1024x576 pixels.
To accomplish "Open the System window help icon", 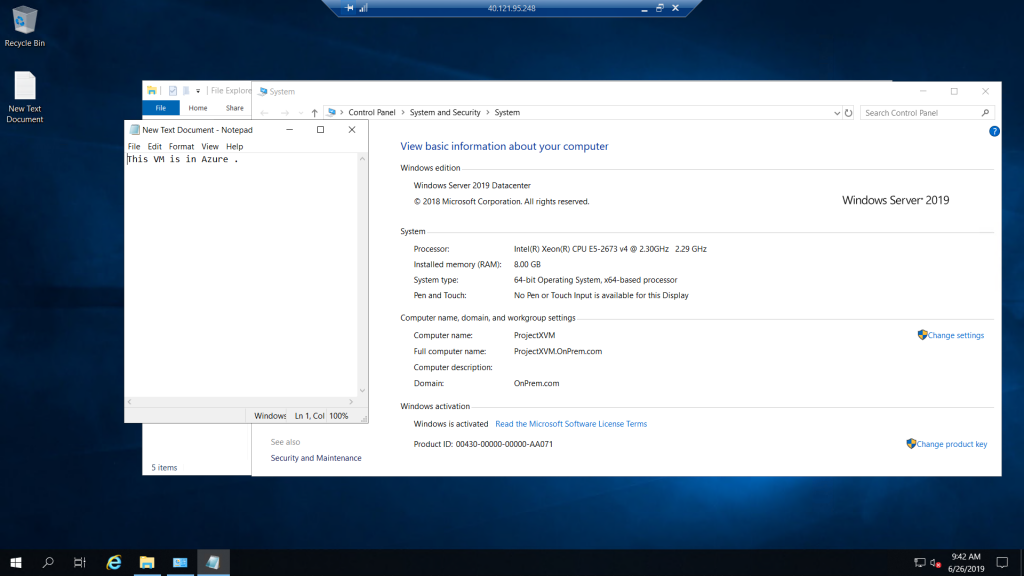I will pyautogui.click(x=994, y=131).
